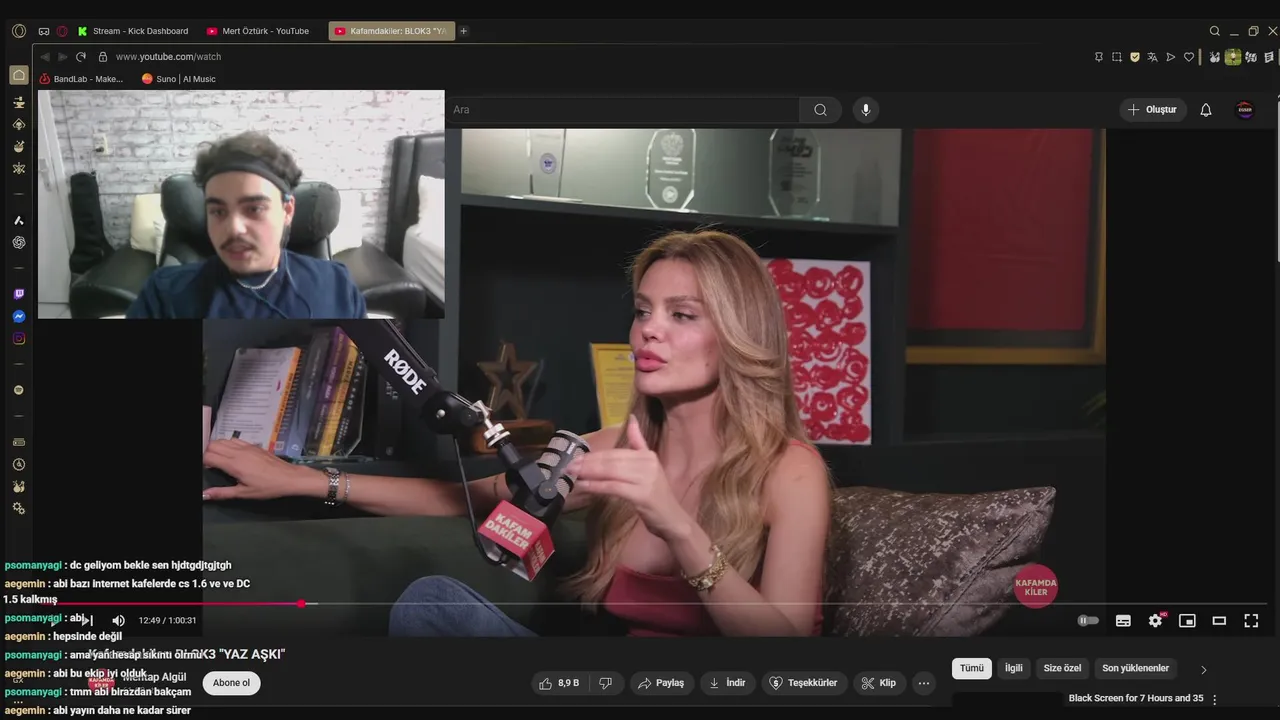Add page to bookmarks heart icon
This screenshot has height=720, width=1280.
tap(1189, 57)
